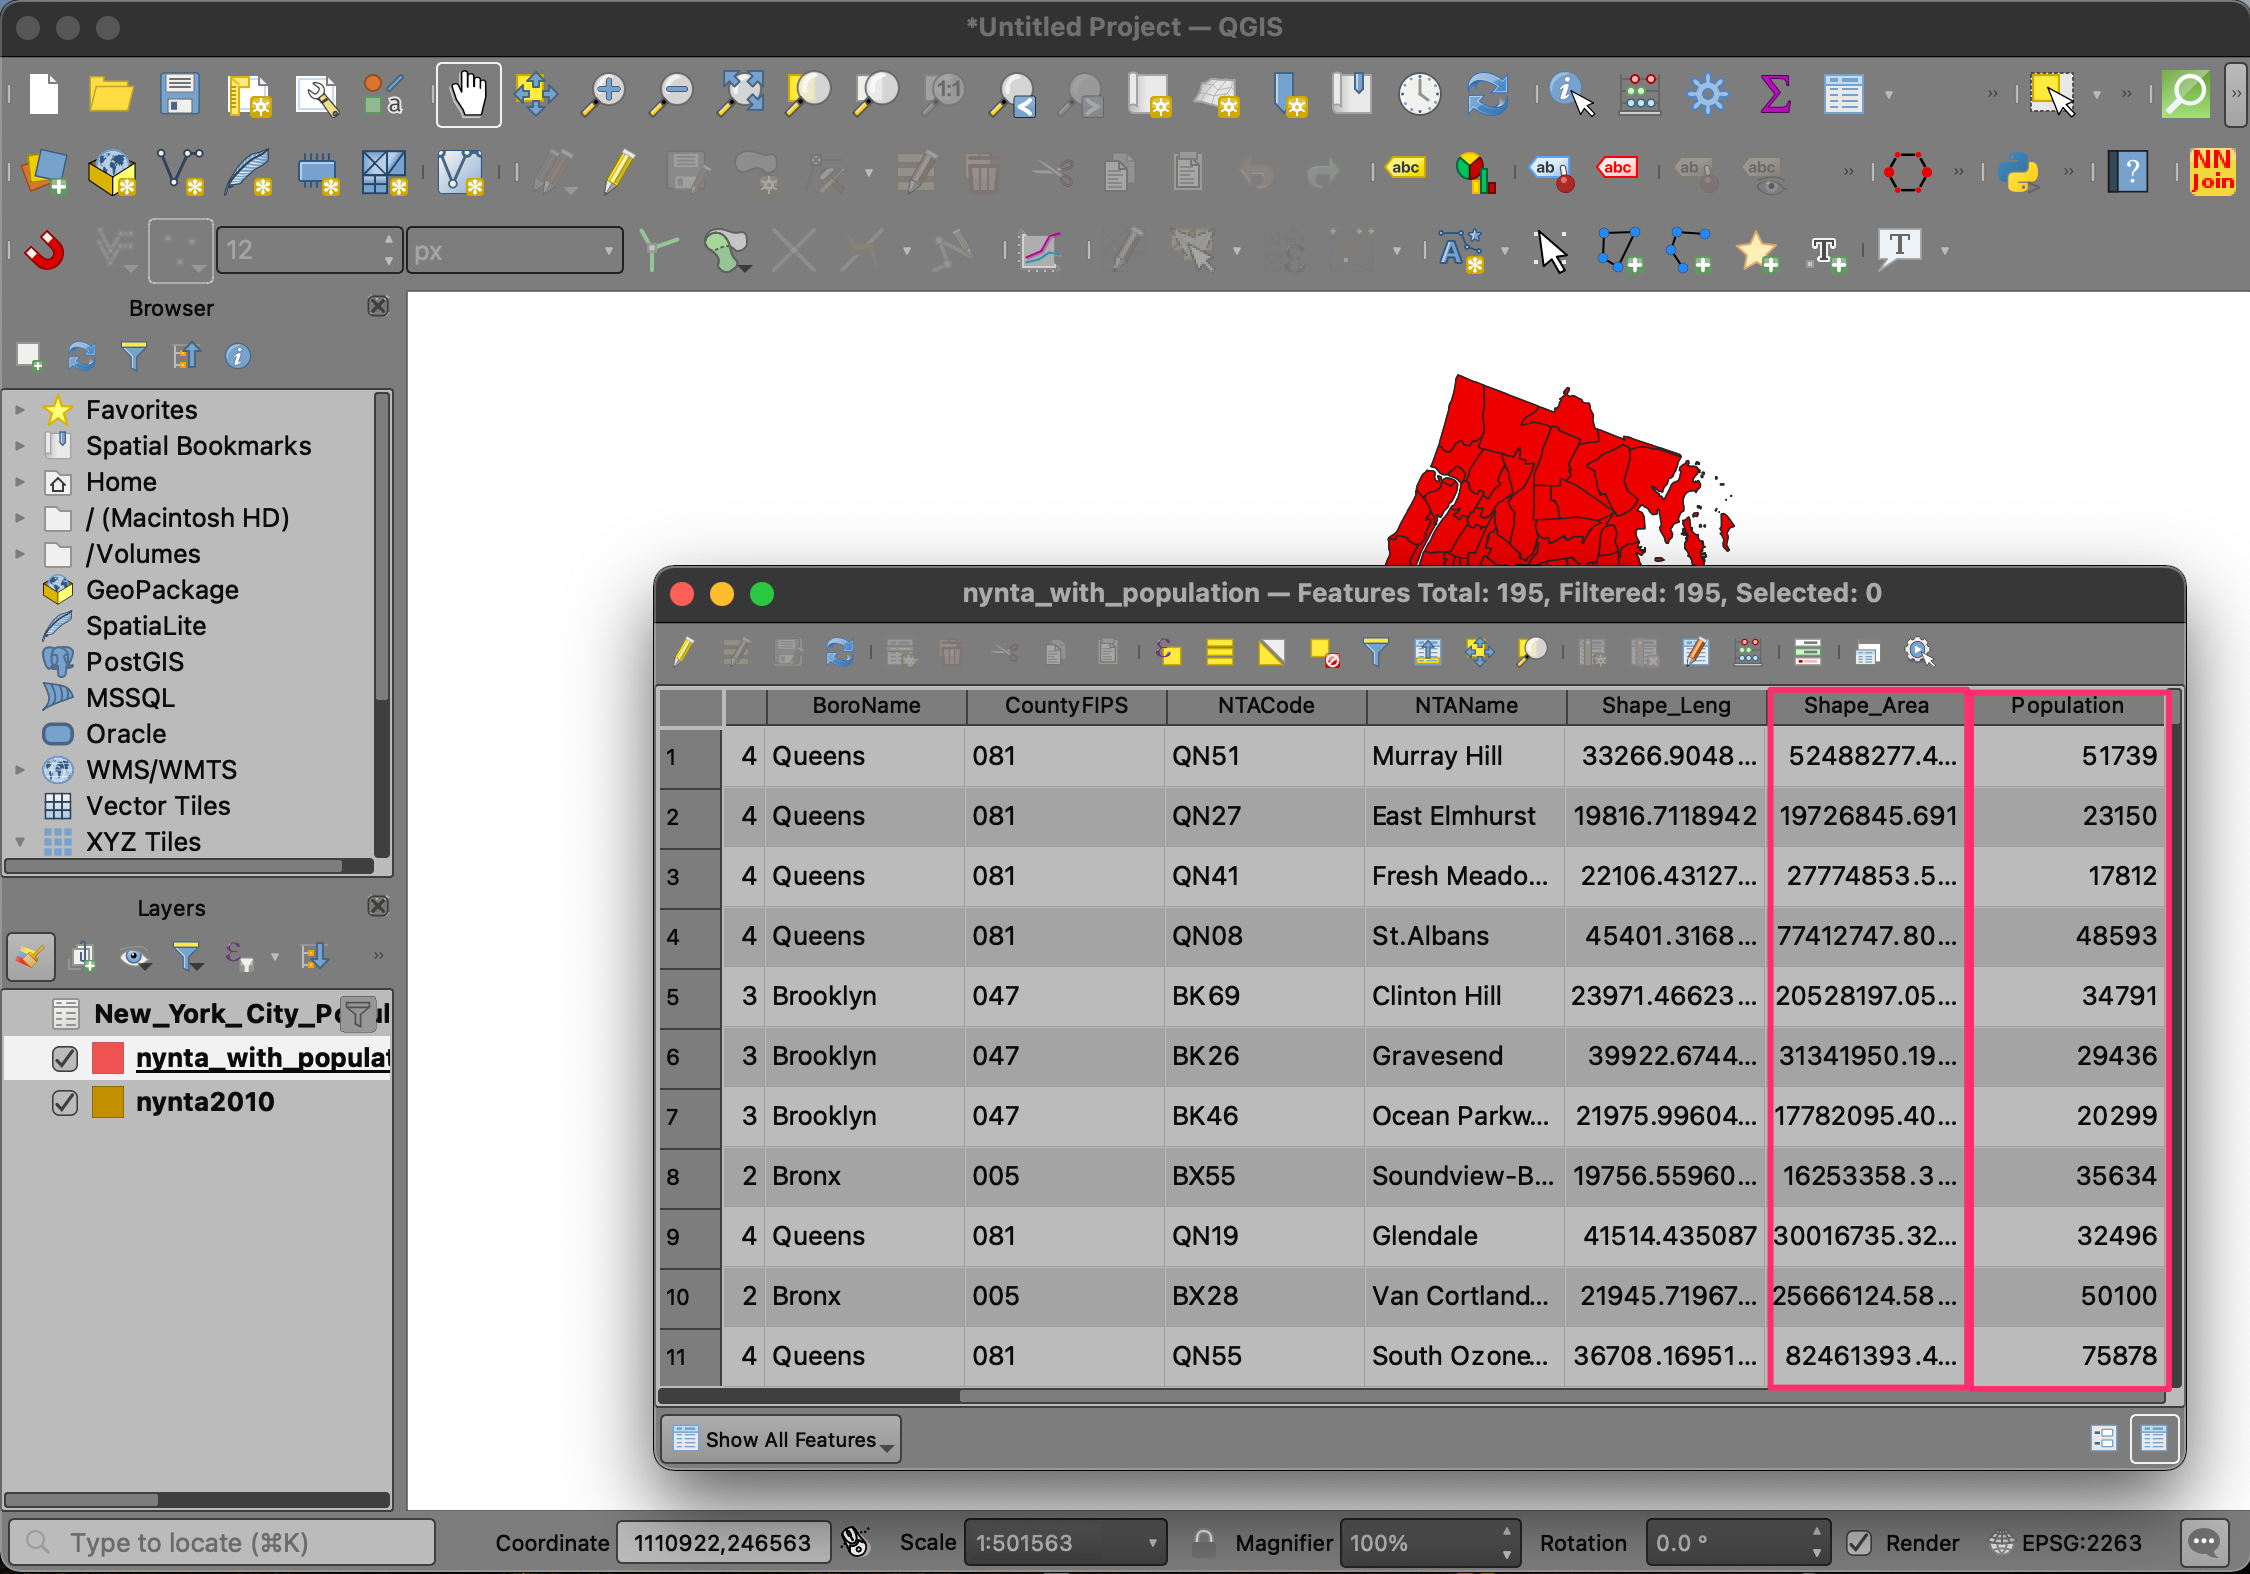Screen dimensions: 2250x1574
Task: Click the Zoom In magnifier tool
Action: tap(604, 95)
